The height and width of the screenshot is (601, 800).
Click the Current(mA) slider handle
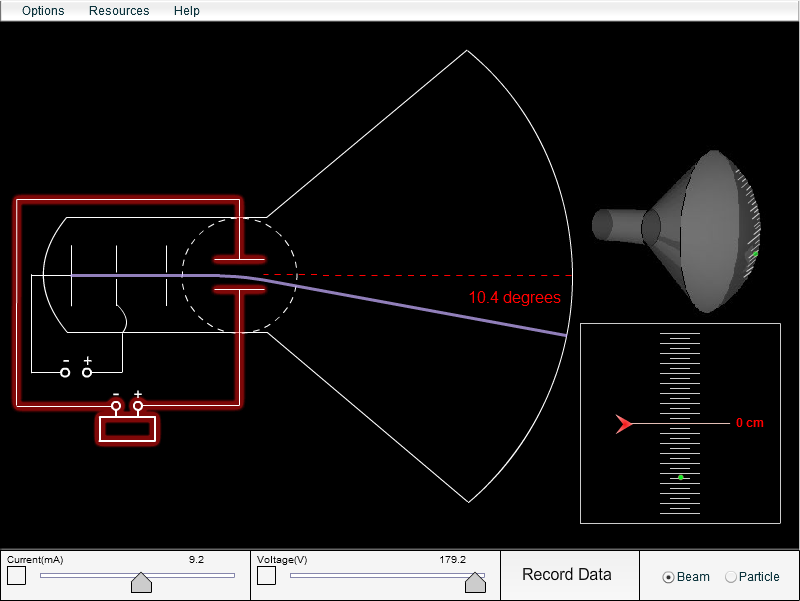point(141,581)
